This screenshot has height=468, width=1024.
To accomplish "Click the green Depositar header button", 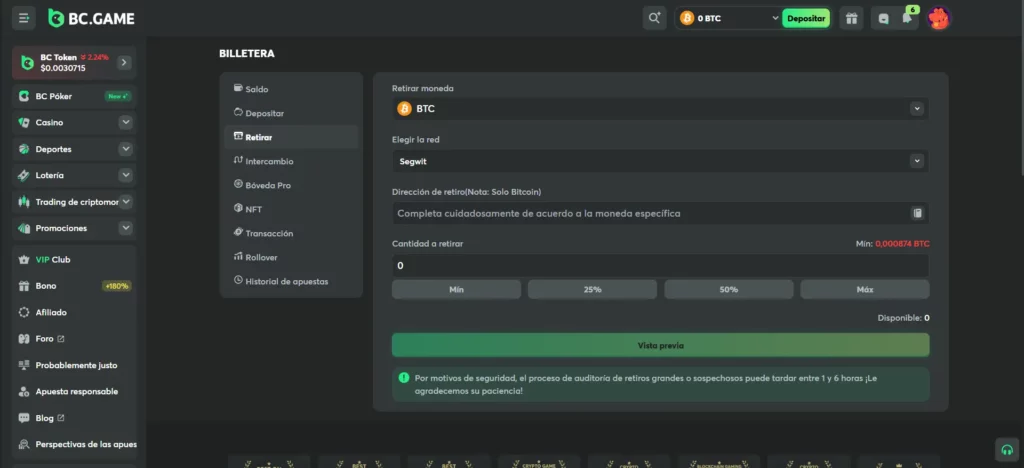I will click(806, 18).
